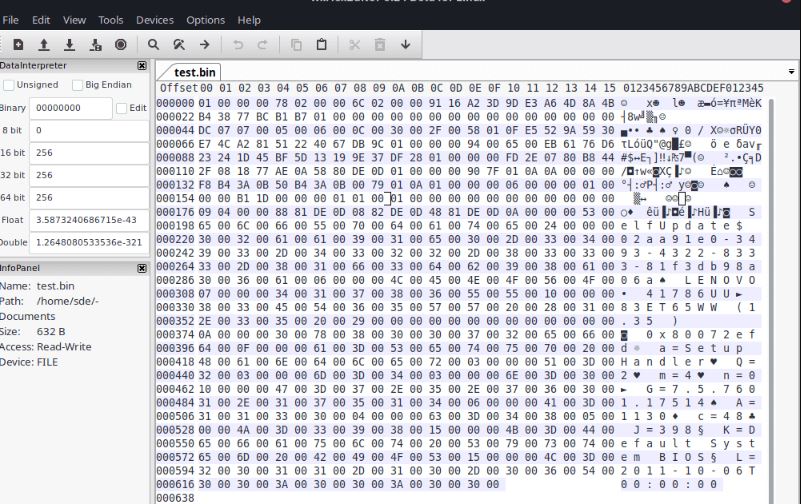Click the round record-style Close File icon
This screenshot has width=801, height=504.
(x=121, y=45)
